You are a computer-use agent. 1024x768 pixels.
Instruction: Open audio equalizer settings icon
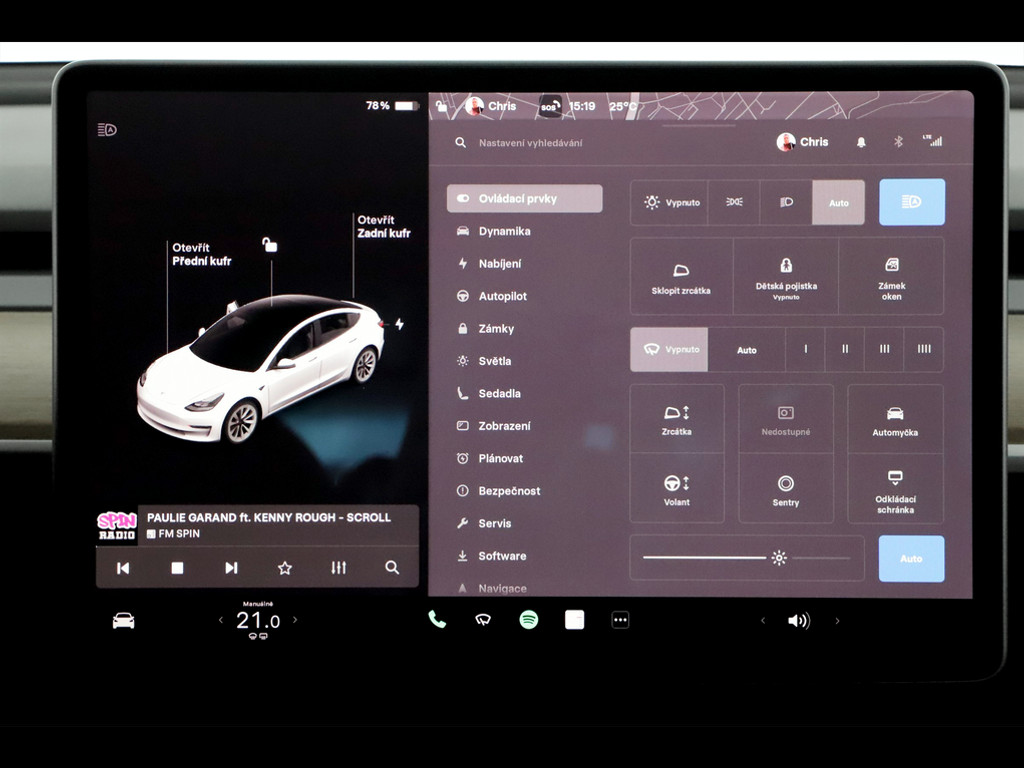(x=339, y=568)
